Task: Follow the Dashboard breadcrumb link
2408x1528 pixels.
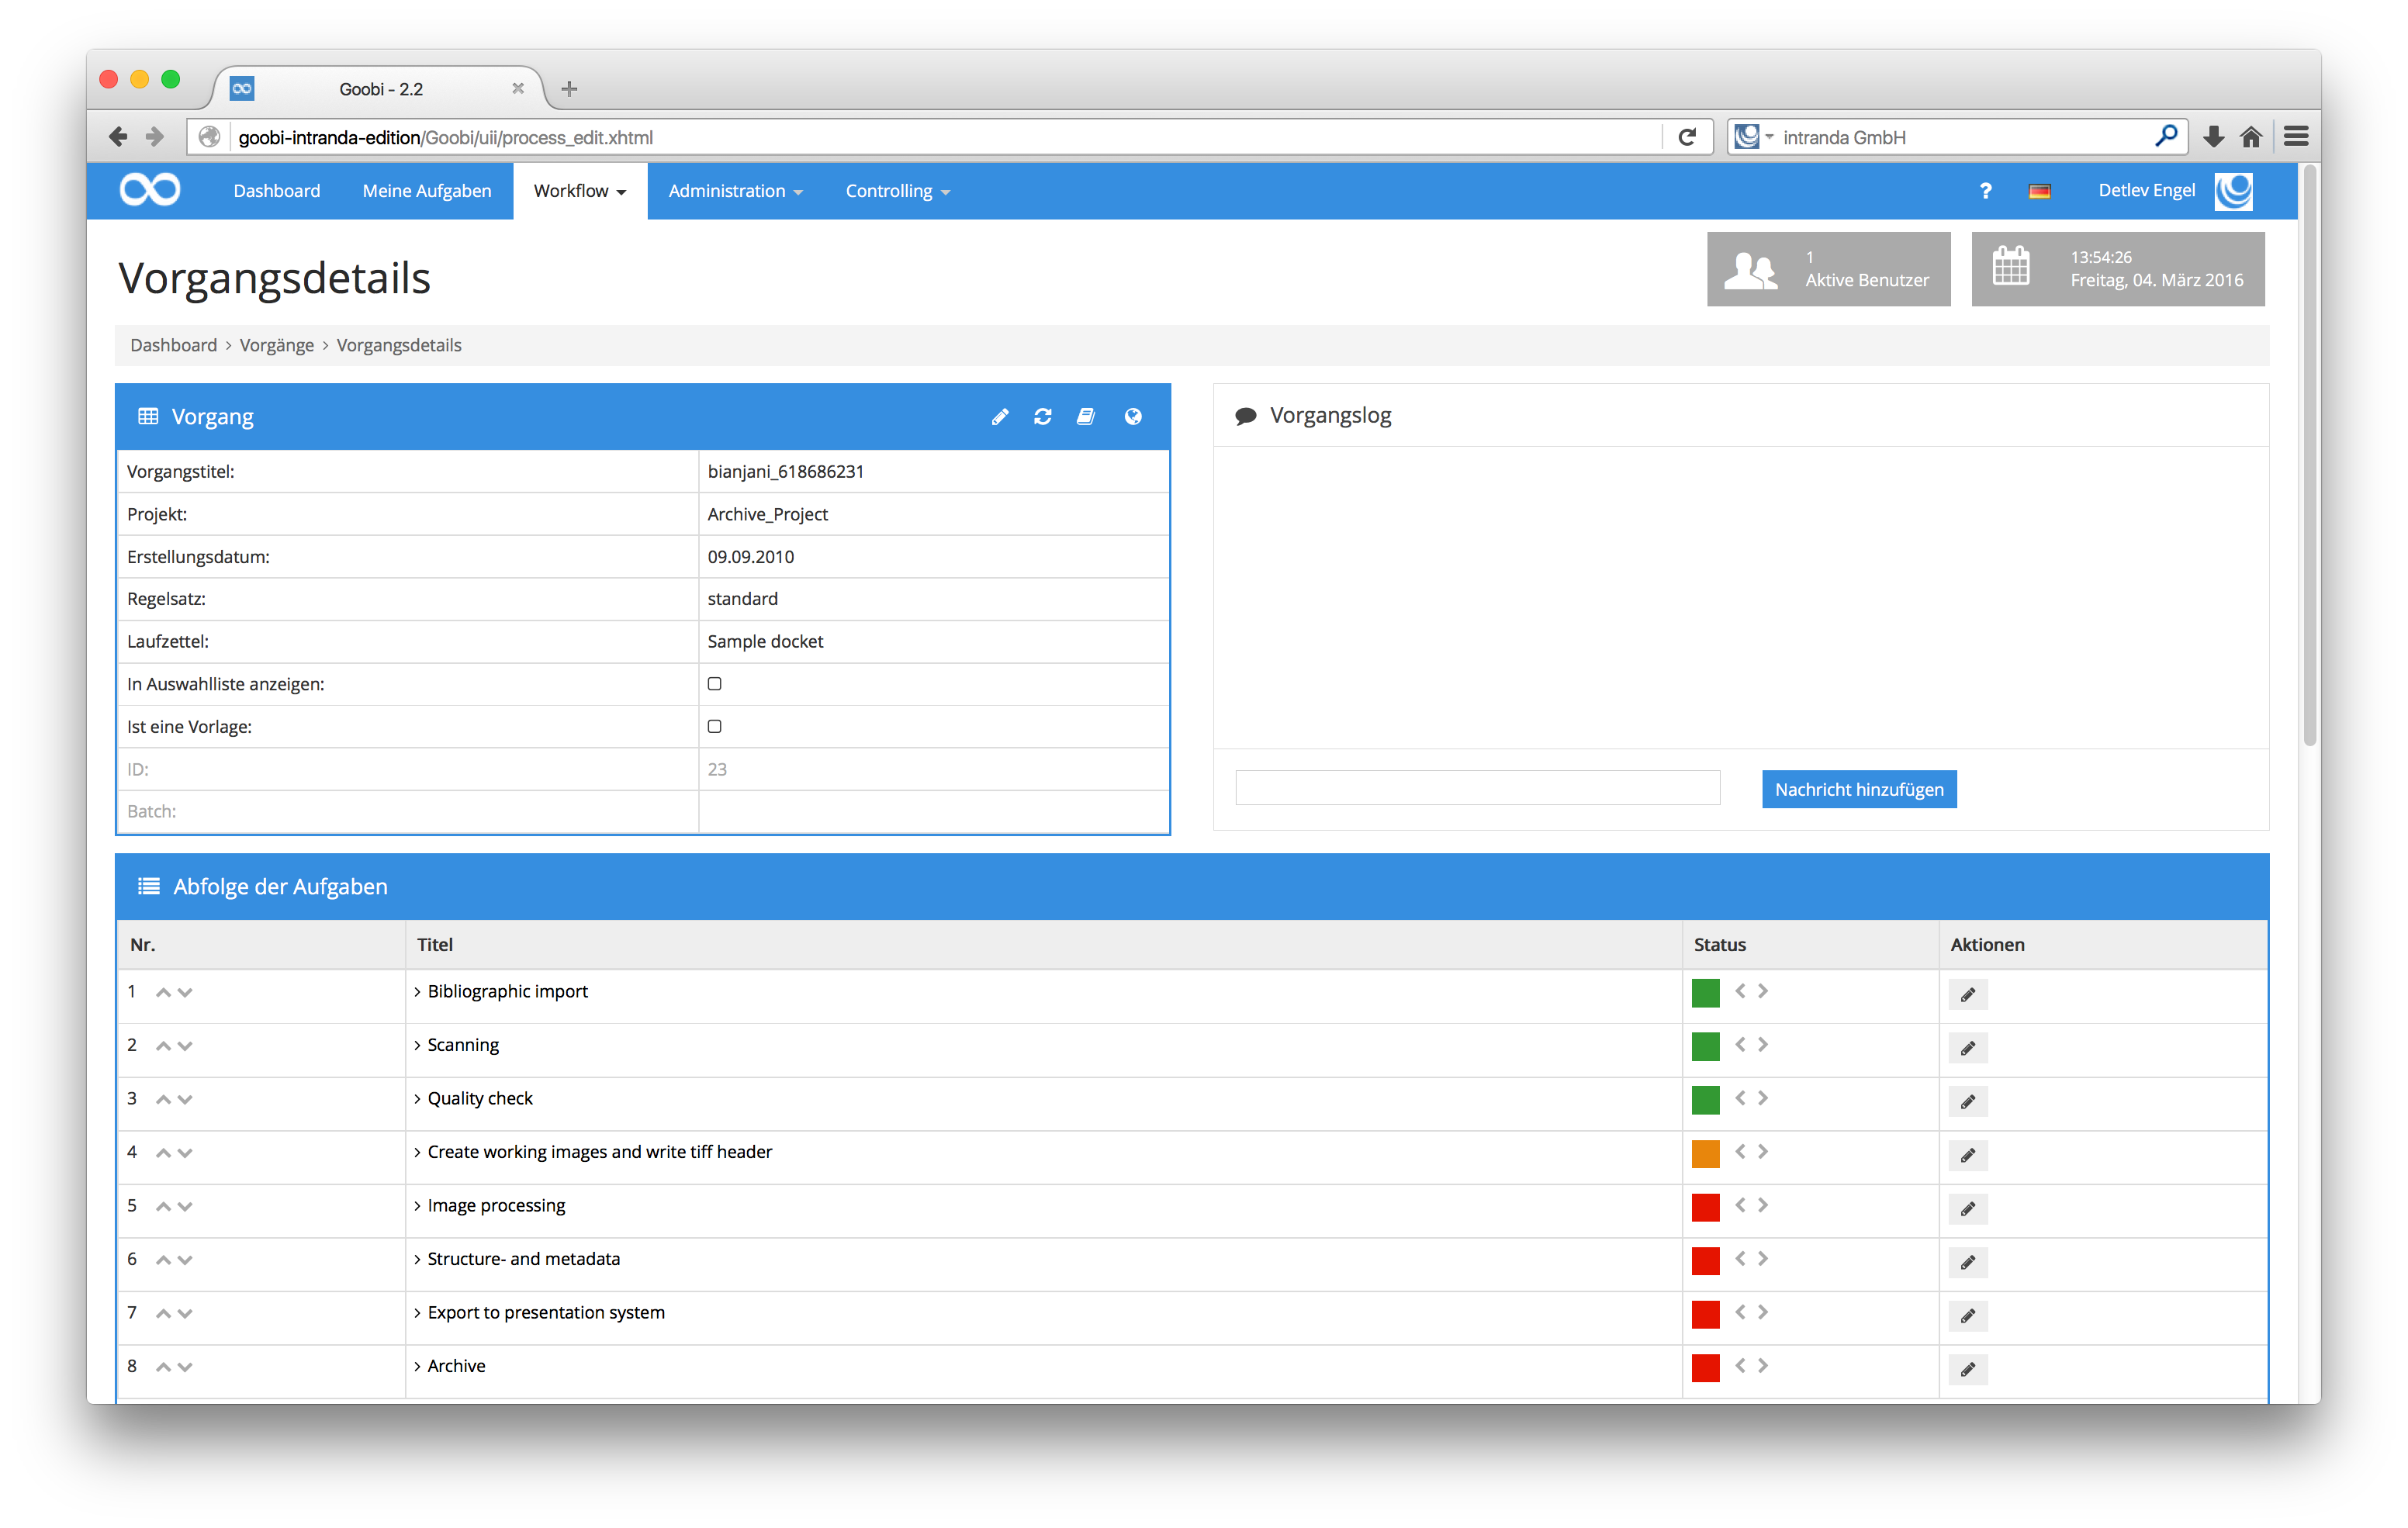Action: pyautogui.click(x=173, y=345)
